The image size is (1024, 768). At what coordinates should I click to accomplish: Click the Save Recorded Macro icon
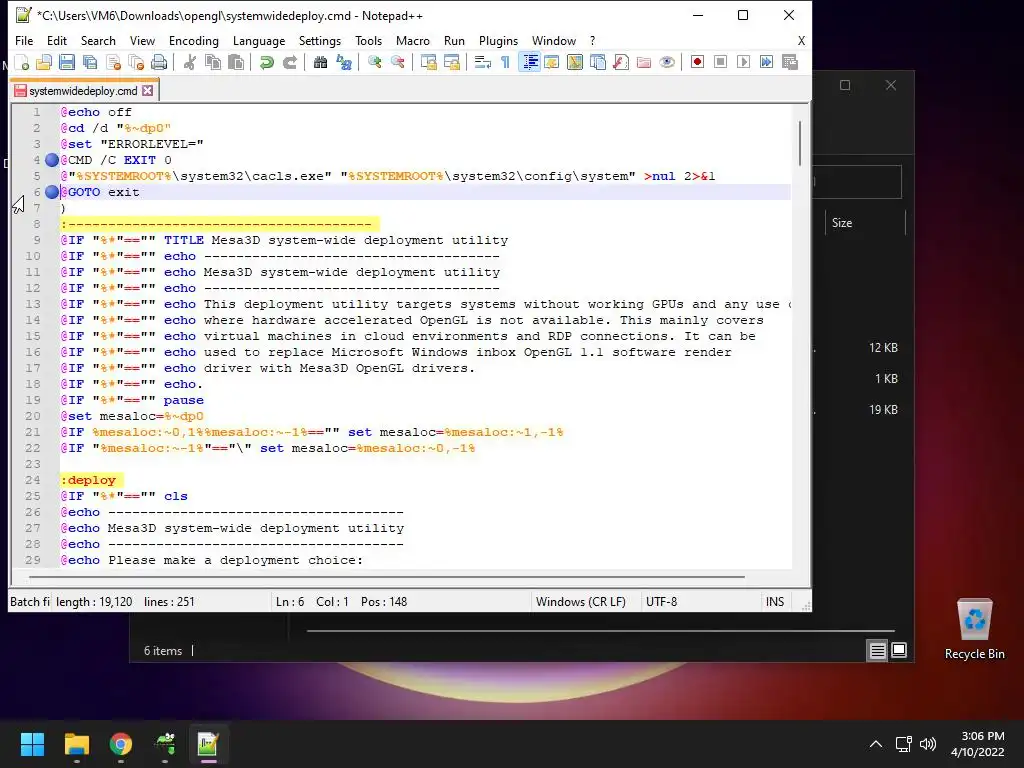click(x=790, y=63)
